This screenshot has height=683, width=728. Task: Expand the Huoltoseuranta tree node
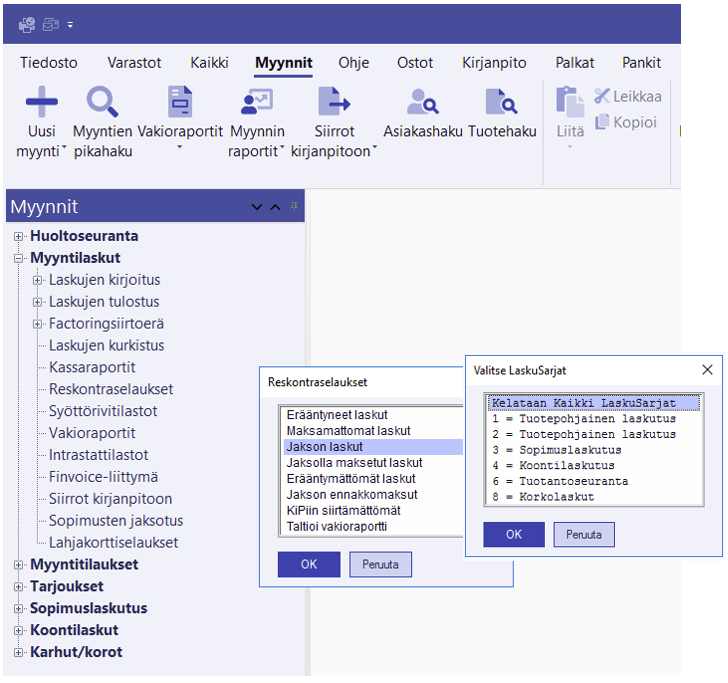click(x=19, y=237)
